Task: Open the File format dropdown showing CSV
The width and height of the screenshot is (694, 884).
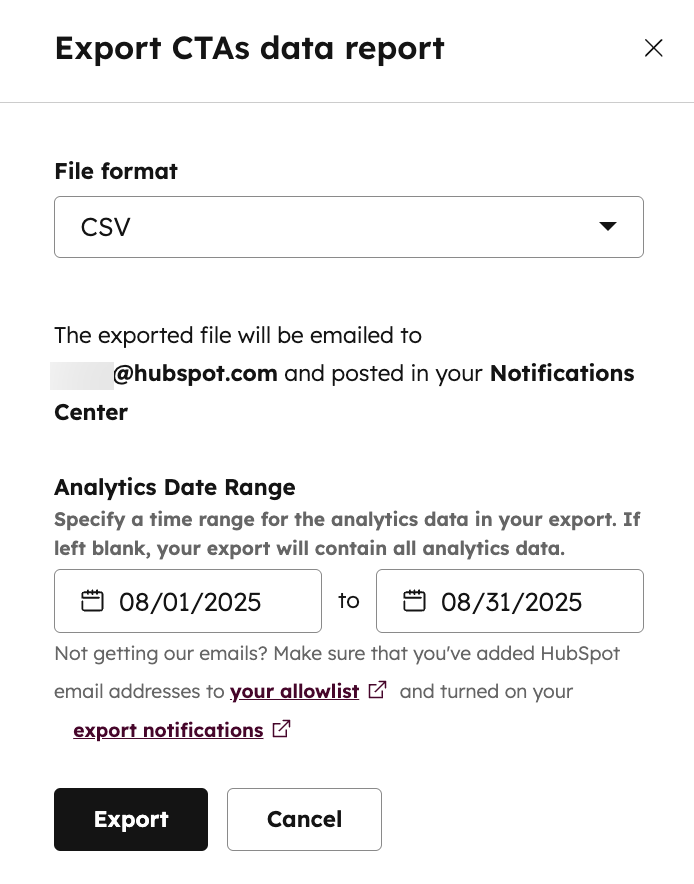Action: pos(348,227)
